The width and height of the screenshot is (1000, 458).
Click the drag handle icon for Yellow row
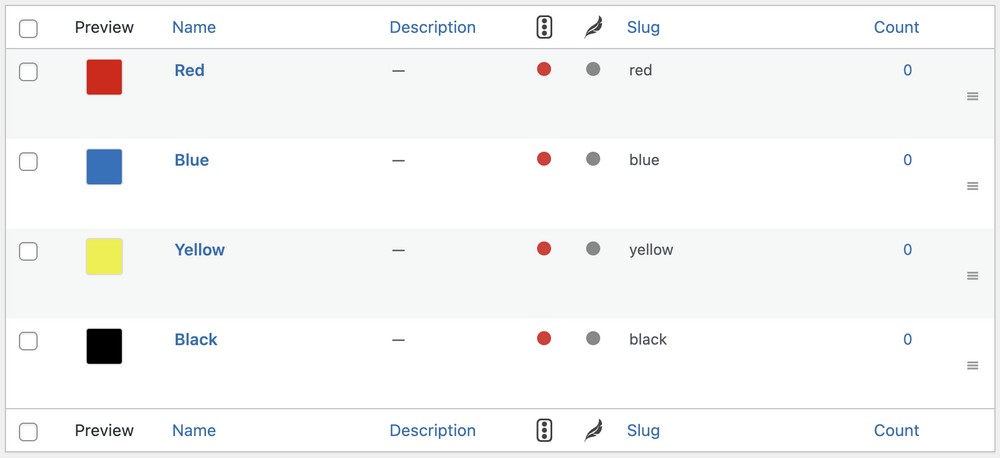click(972, 276)
